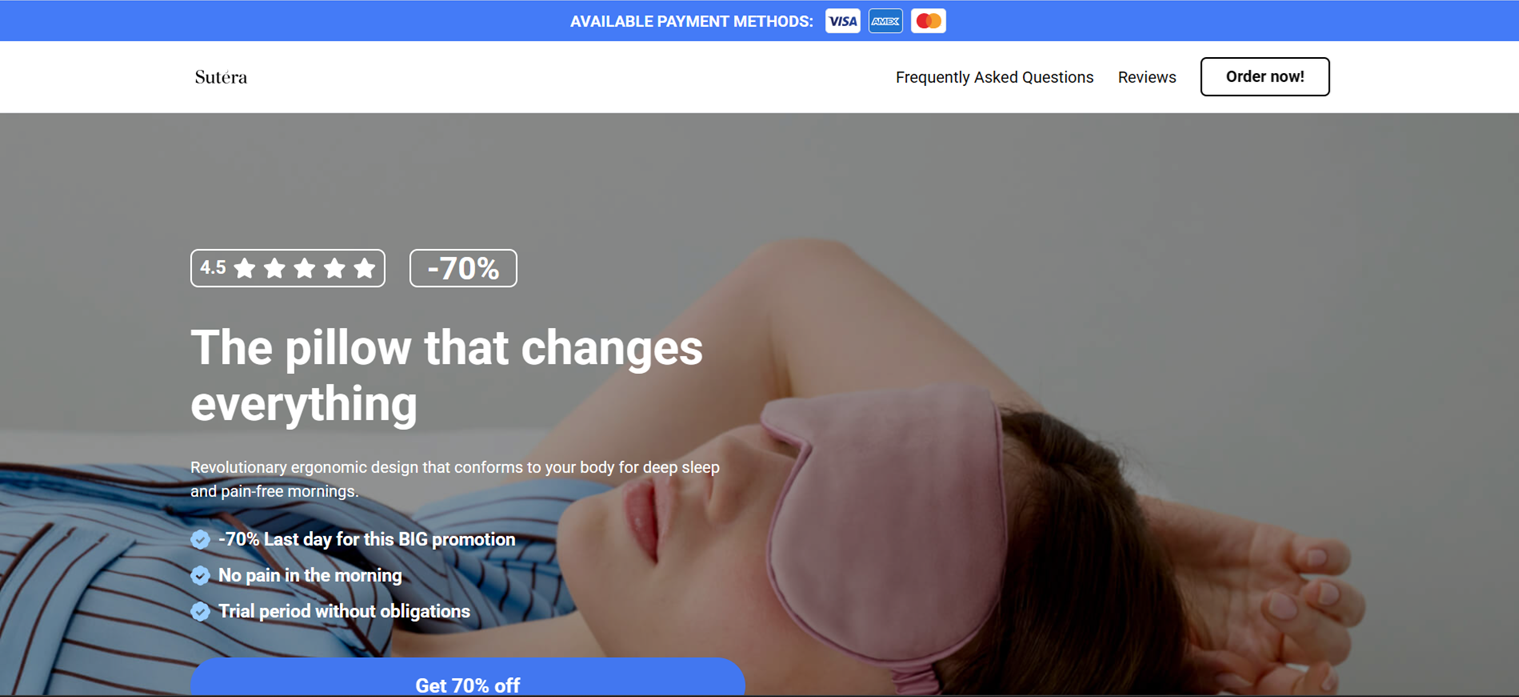The image size is (1519, 697).
Task: Click the Available Payment Methods label
Action: tap(692, 21)
